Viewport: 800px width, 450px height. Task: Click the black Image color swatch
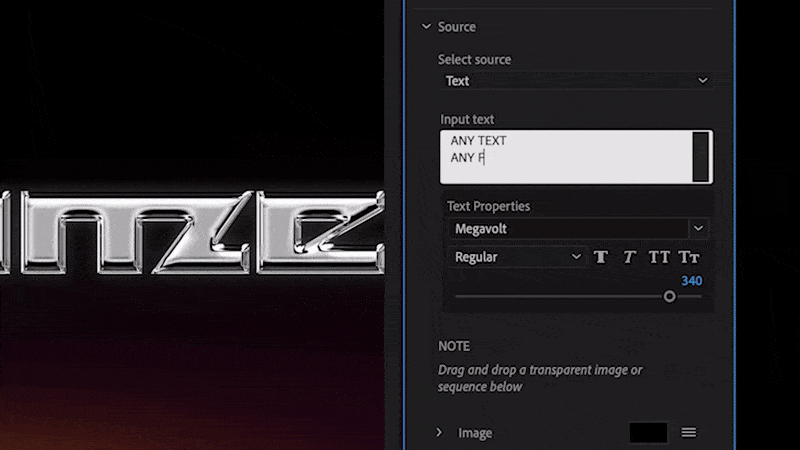point(648,432)
